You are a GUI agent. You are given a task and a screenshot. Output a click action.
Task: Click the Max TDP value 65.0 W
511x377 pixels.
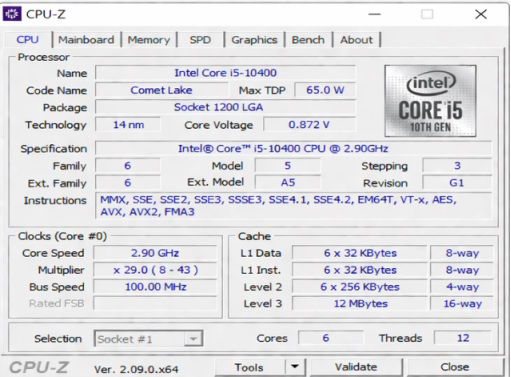(x=325, y=90)
